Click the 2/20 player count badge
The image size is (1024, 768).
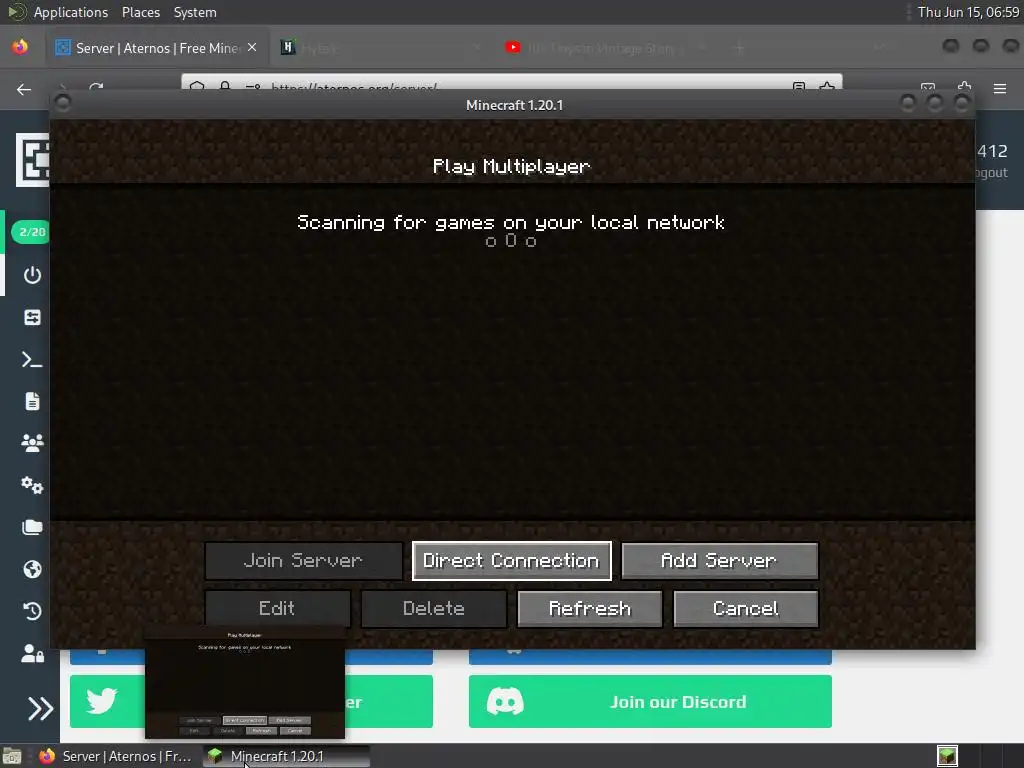(31, 232)
